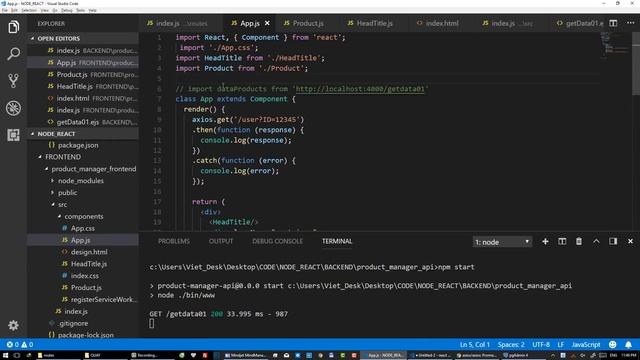Show errors and warnings count in status bar
Image resolution: width=640 pixels, height=360 pixels.
[x=20, y=345]
